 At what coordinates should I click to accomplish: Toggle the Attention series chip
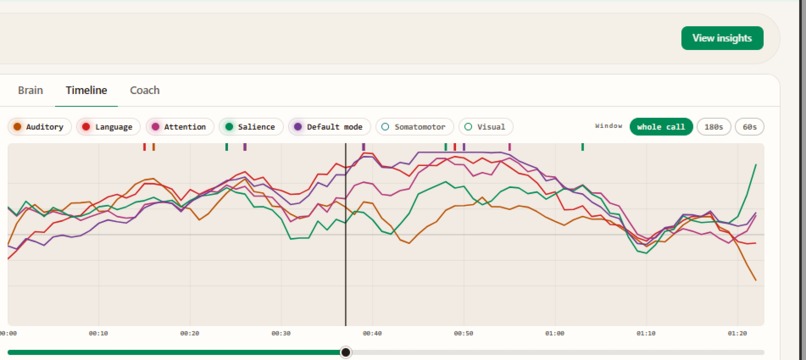click(x=179, y=127)
